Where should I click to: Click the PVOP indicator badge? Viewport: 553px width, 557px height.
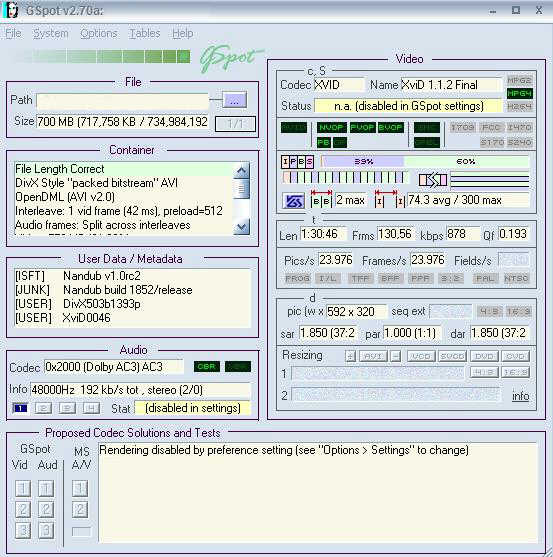point(362,127)
